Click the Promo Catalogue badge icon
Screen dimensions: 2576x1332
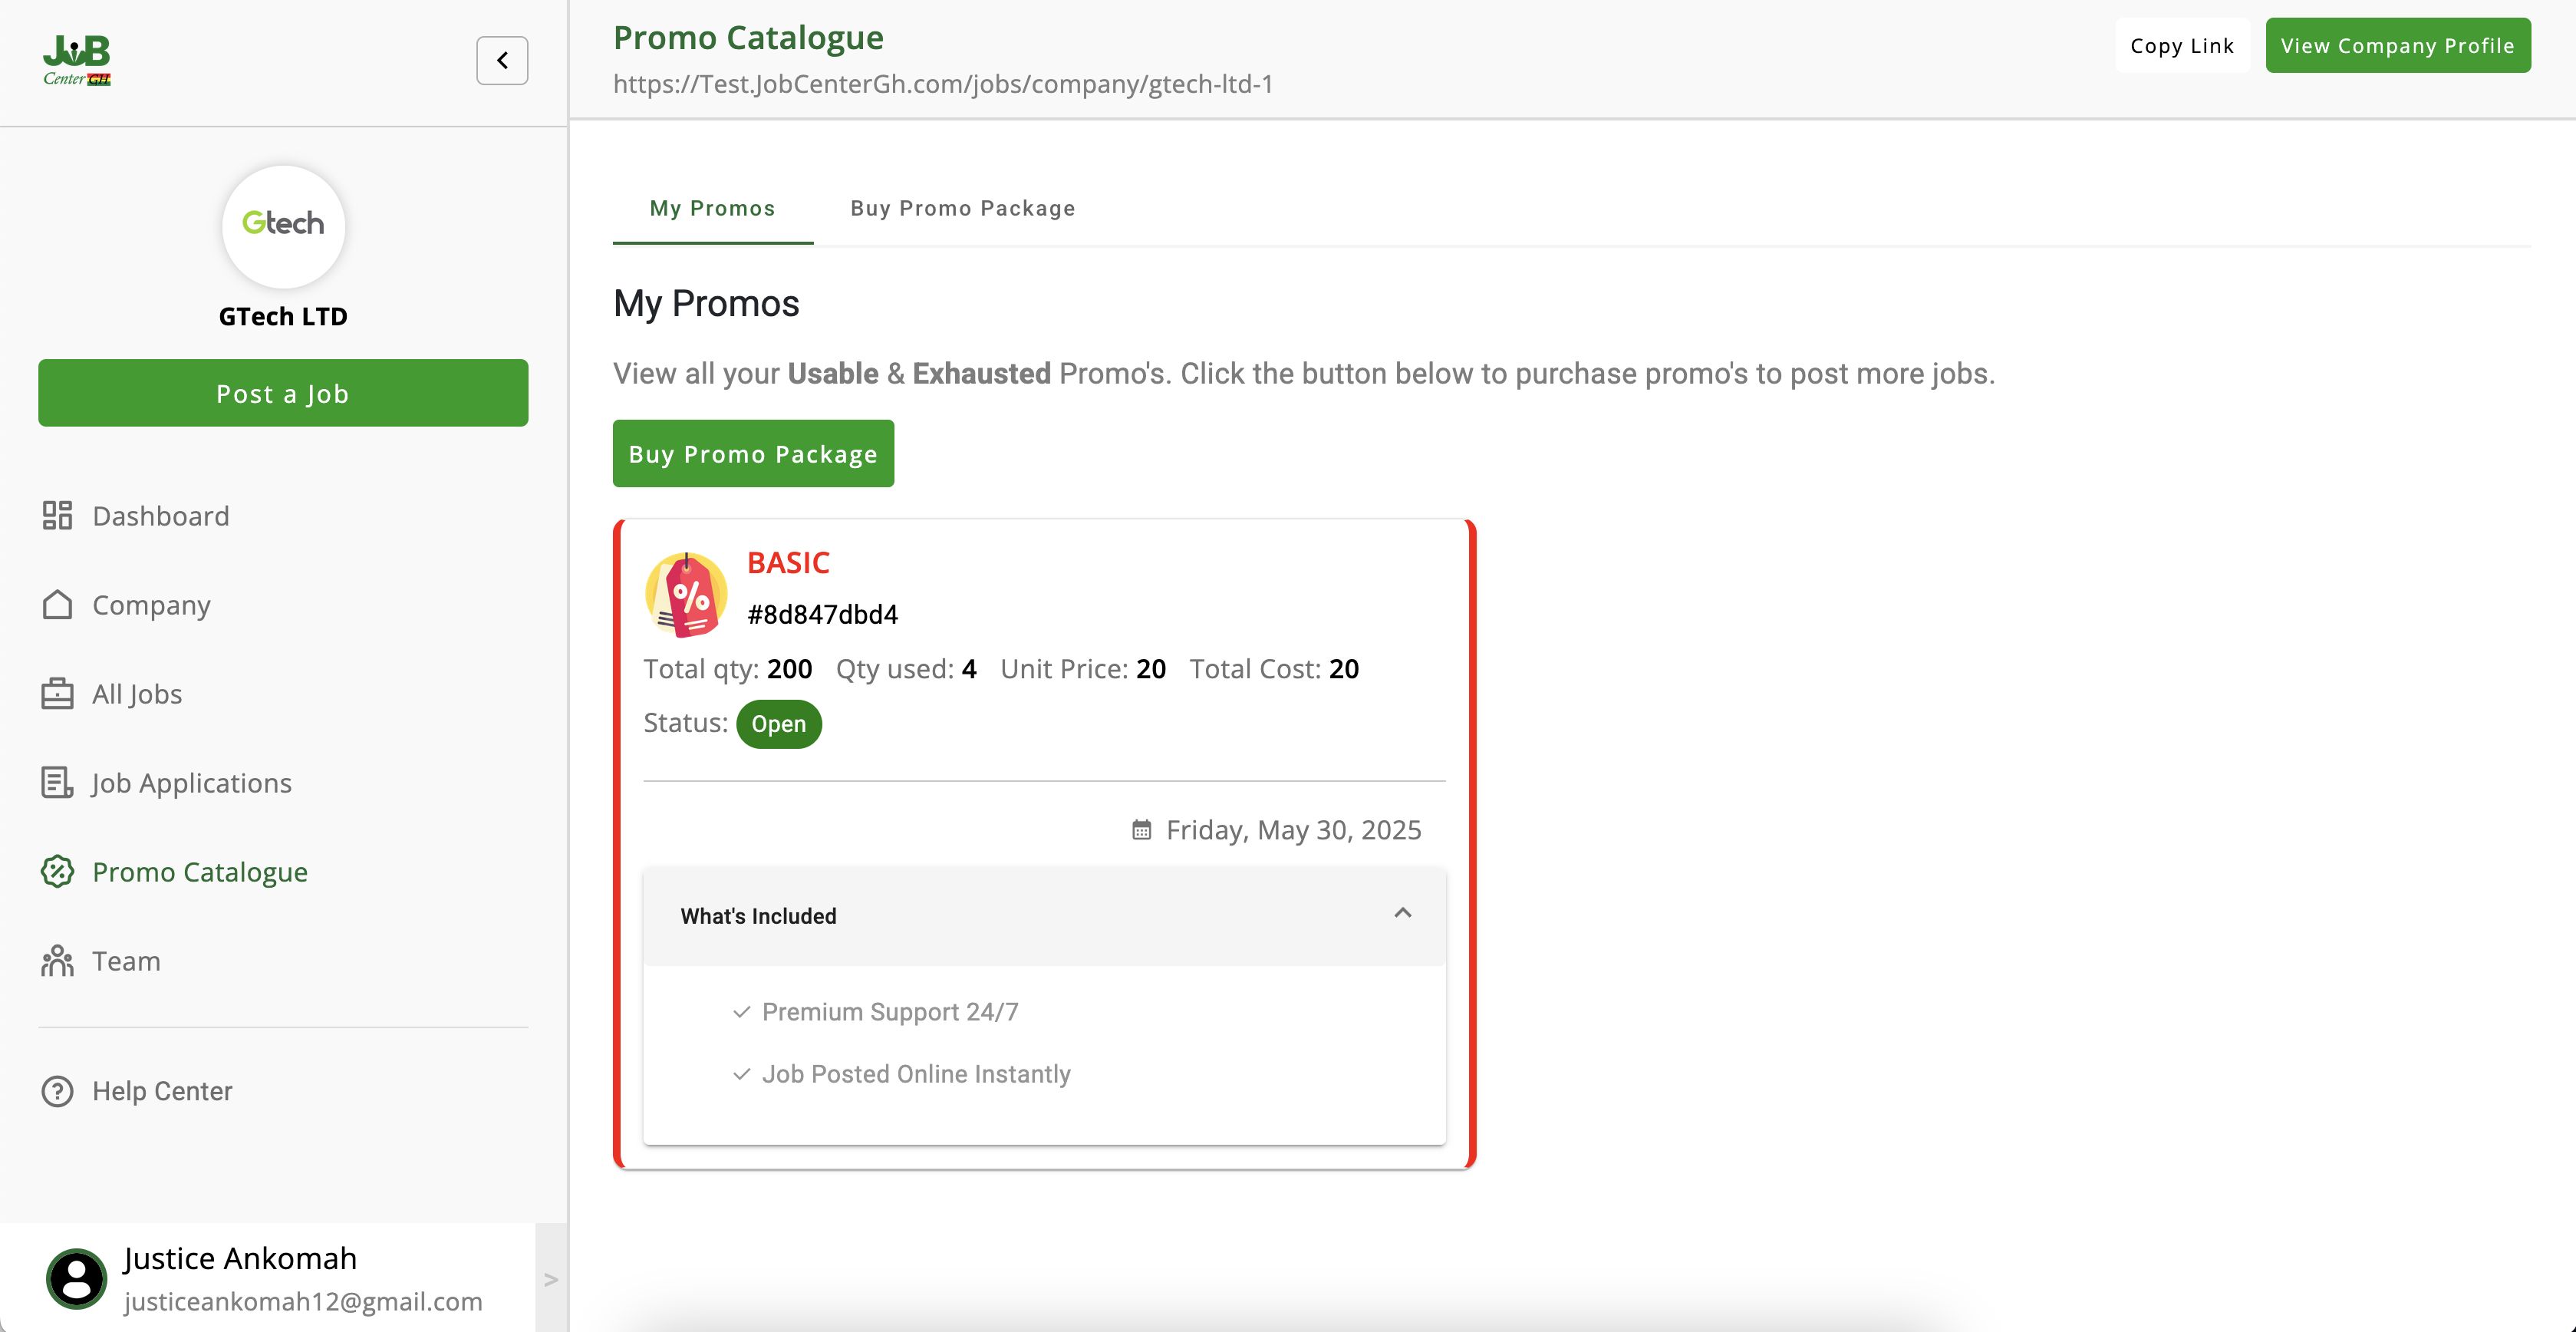tap(57, 871)
